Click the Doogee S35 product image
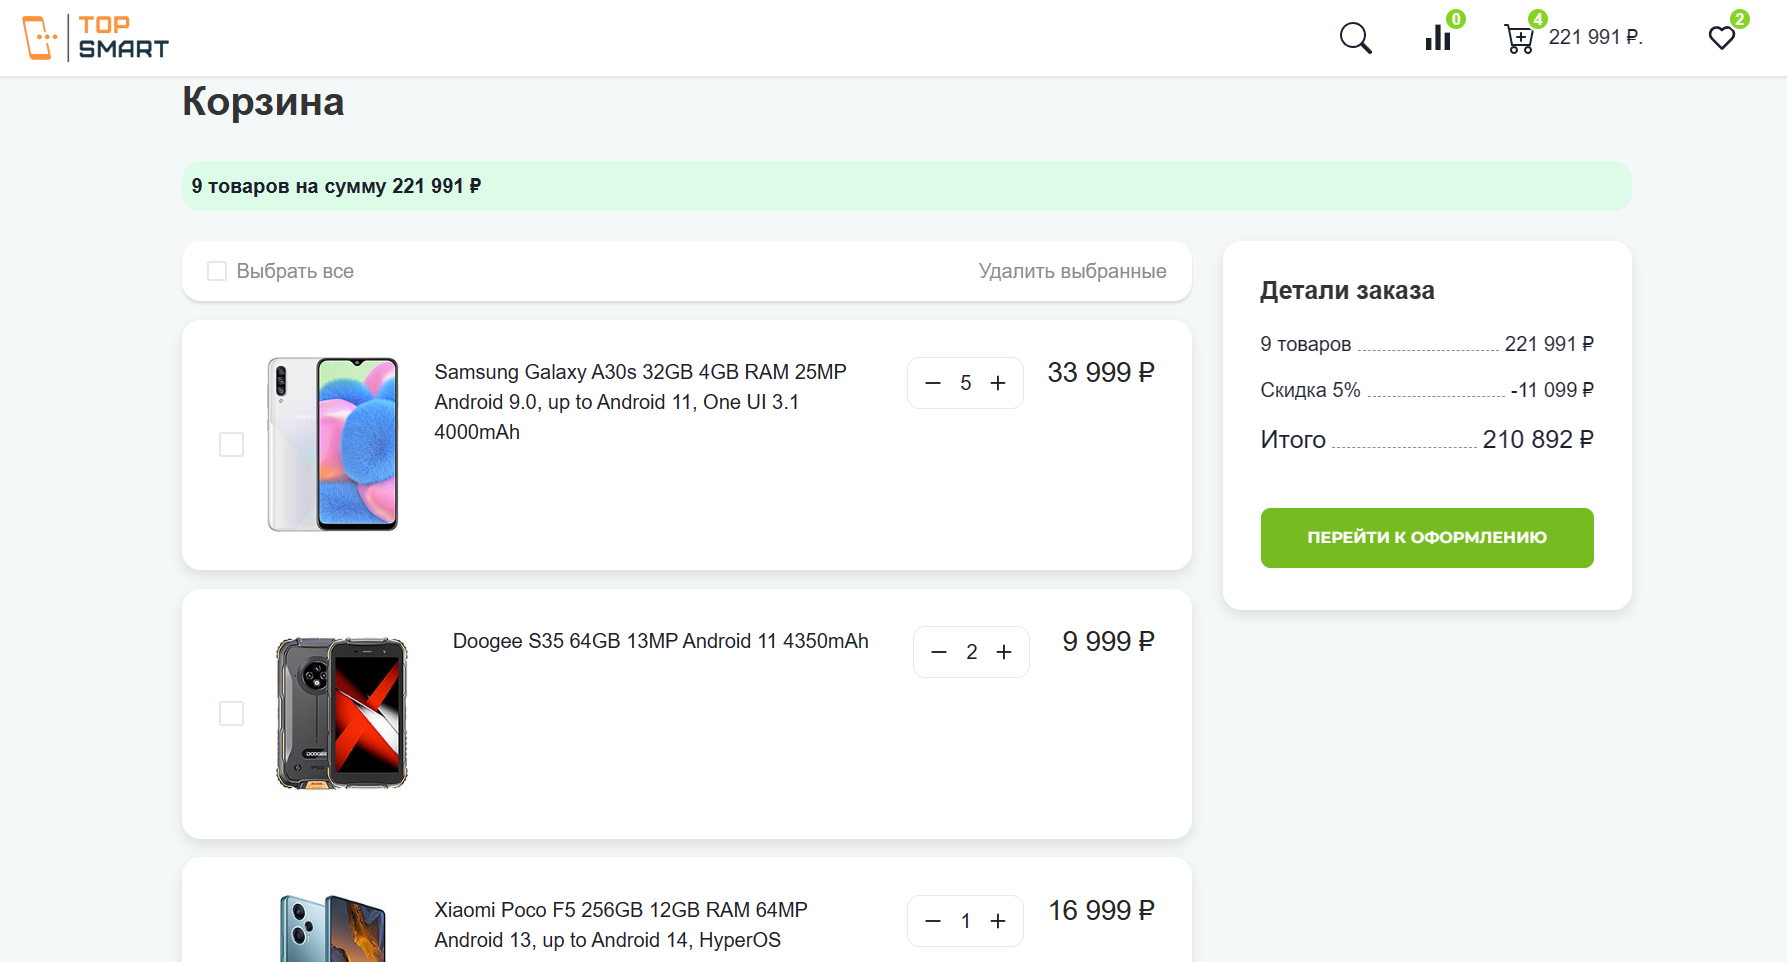 coord(342,713)
